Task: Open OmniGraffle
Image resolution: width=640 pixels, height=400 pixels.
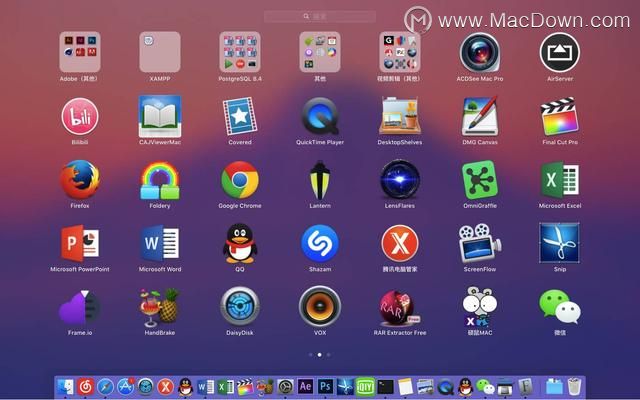Action: 480,180
